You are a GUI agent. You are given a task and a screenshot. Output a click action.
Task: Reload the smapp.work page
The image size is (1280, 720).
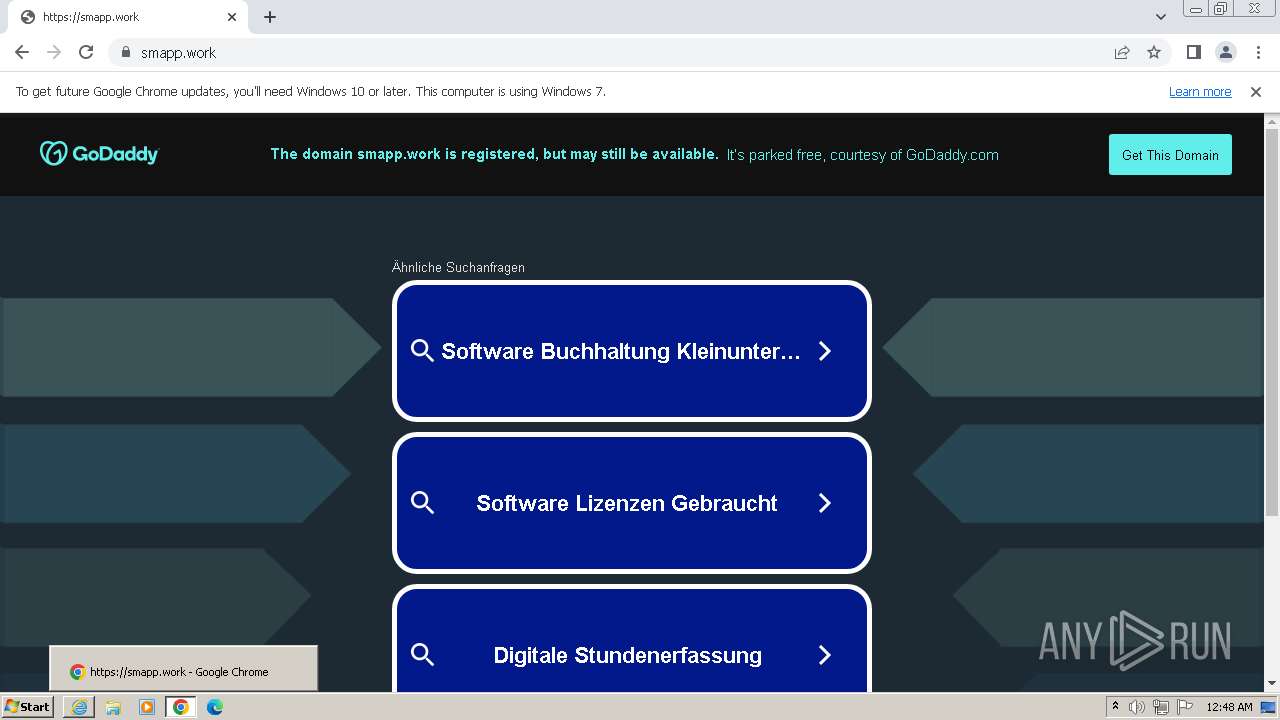(86, 52)
